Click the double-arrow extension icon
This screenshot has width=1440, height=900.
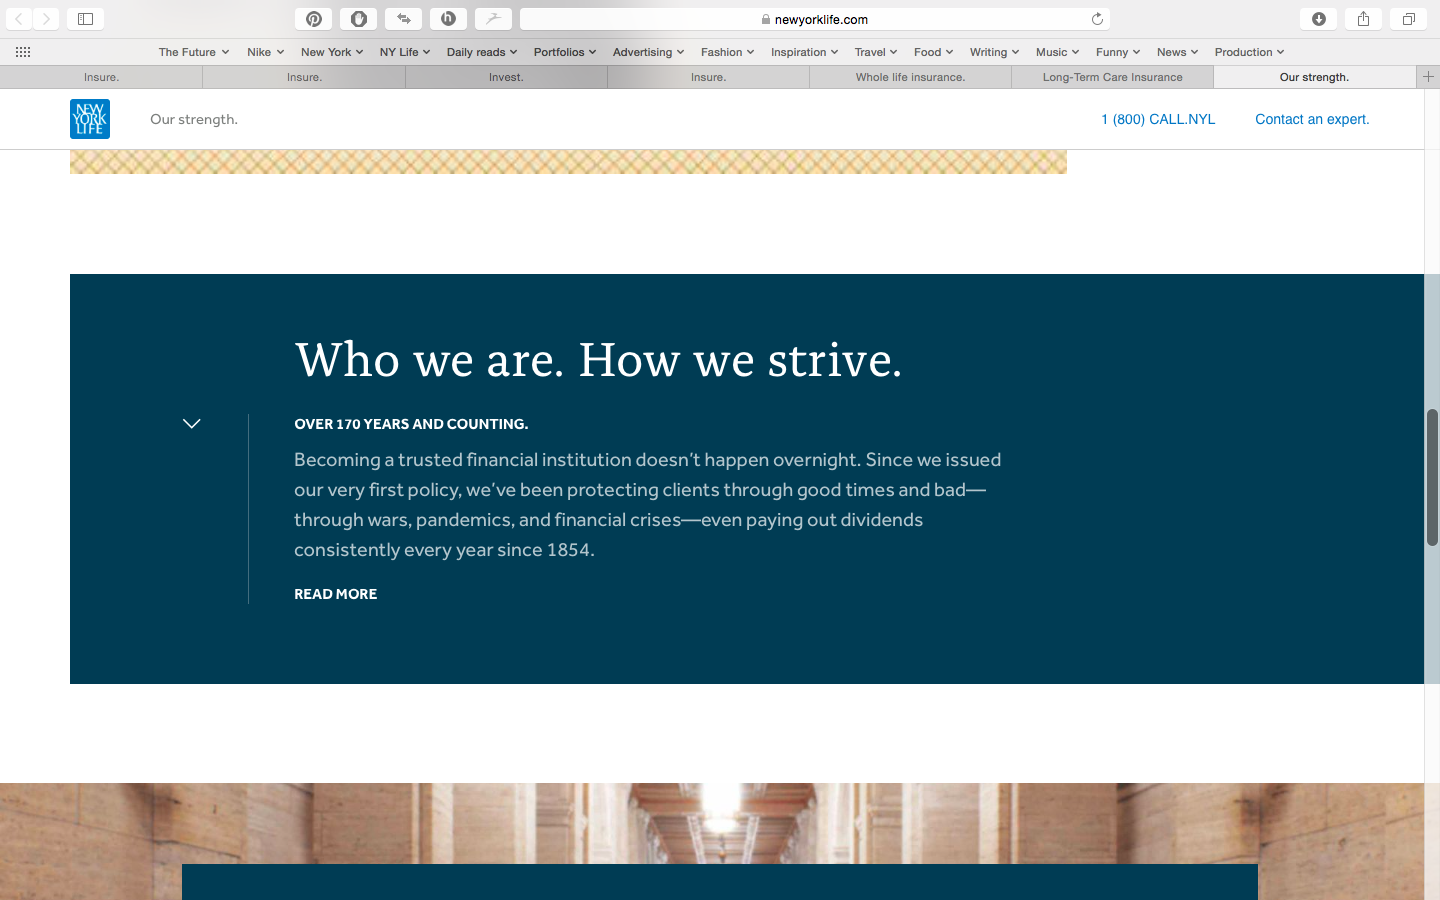coord(403,19)
